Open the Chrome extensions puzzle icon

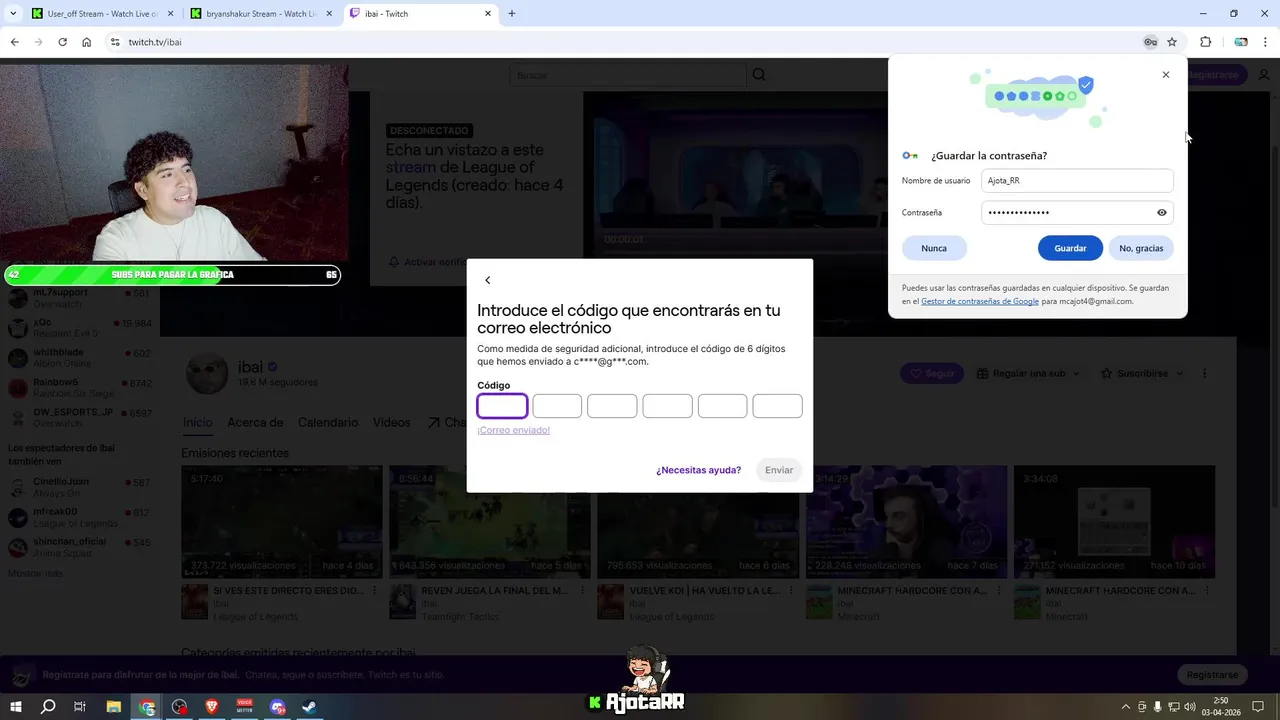click(1205, 42)
